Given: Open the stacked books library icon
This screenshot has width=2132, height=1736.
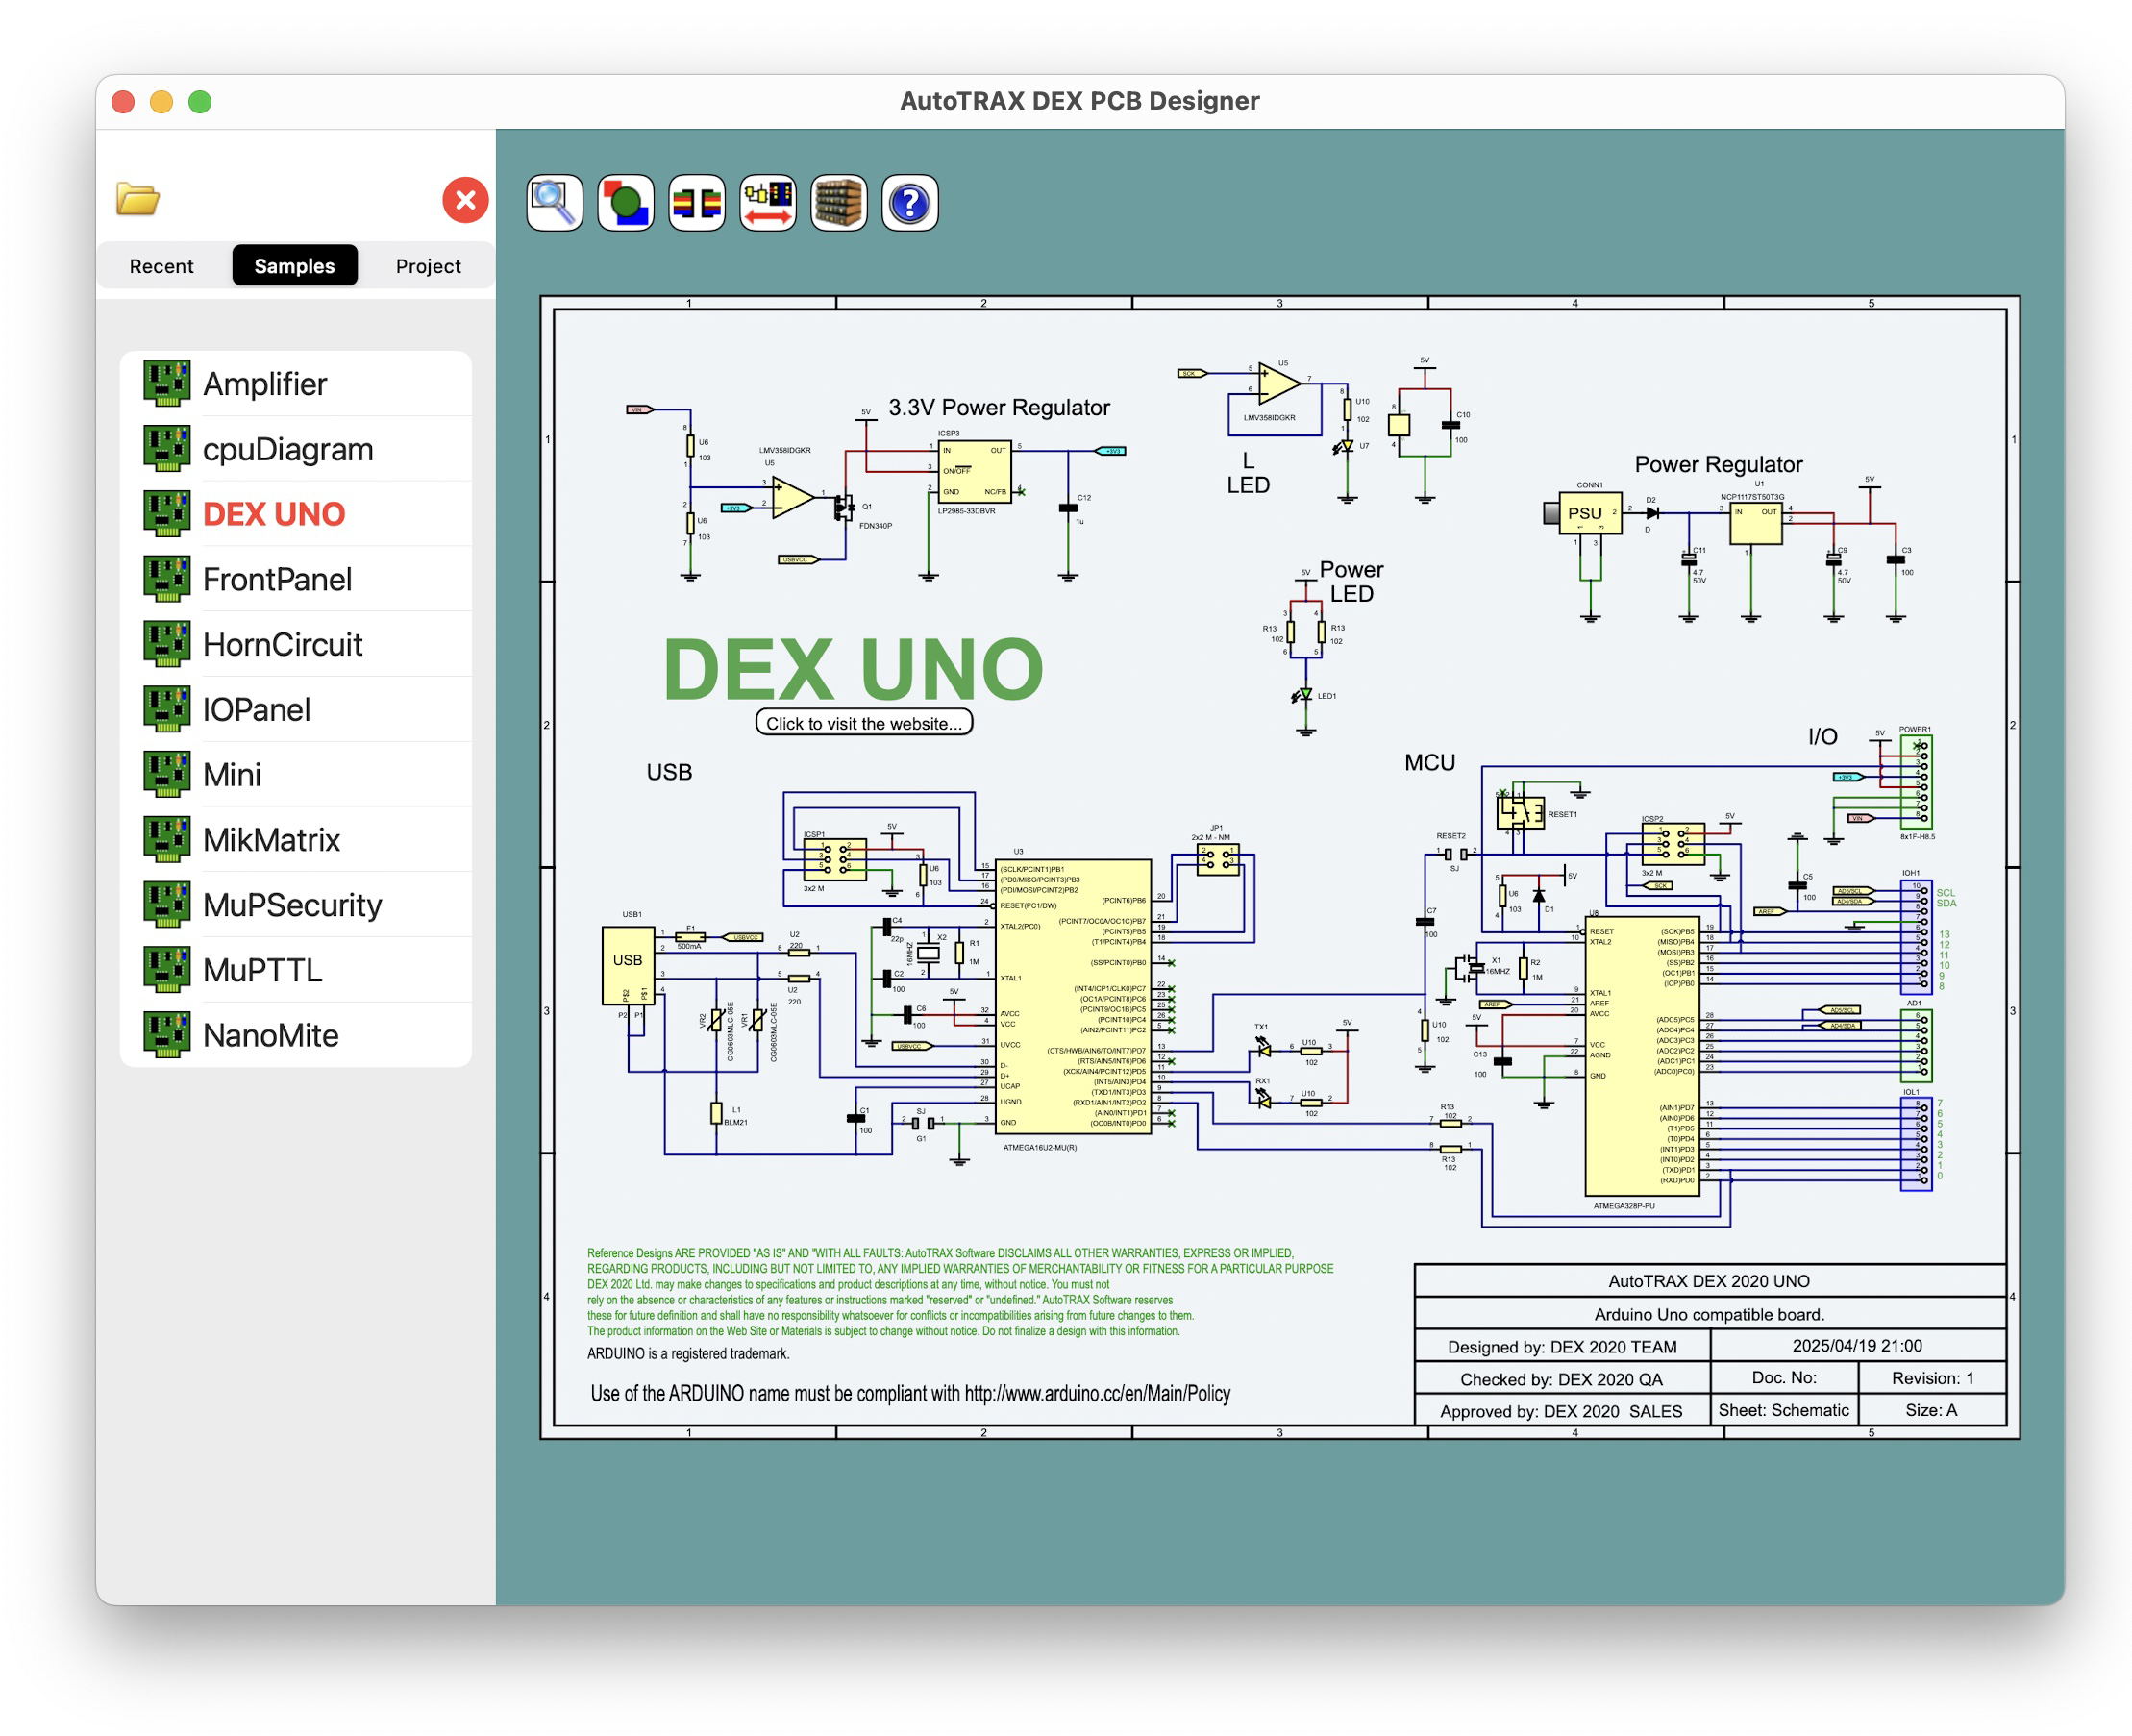Looking at the screenshot, I should pos(839,203).
